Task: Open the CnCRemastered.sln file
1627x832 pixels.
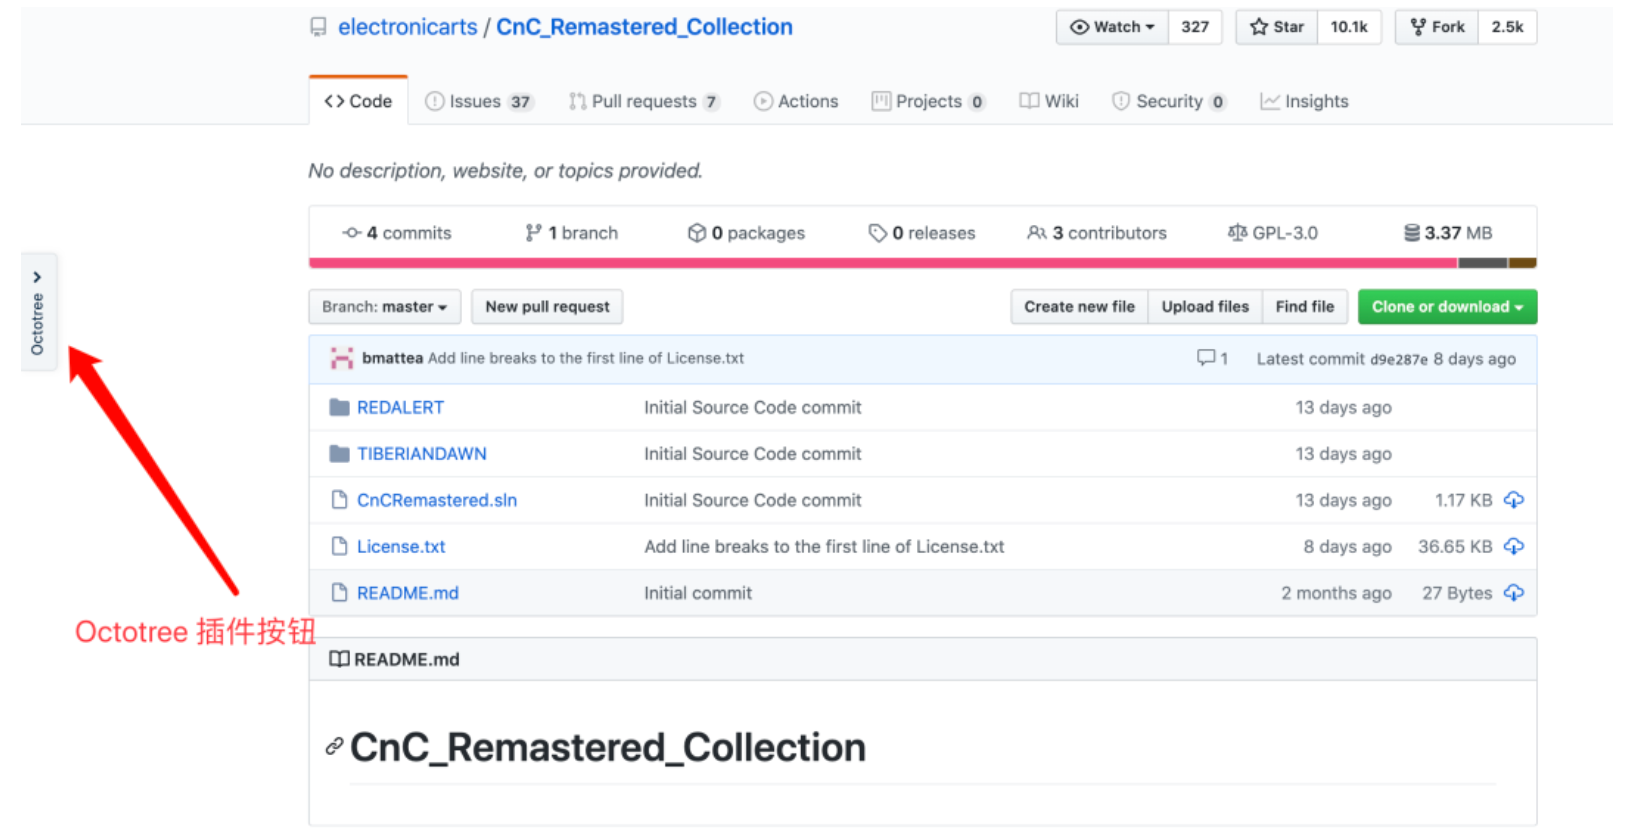Action: click(x=437, y=500)
